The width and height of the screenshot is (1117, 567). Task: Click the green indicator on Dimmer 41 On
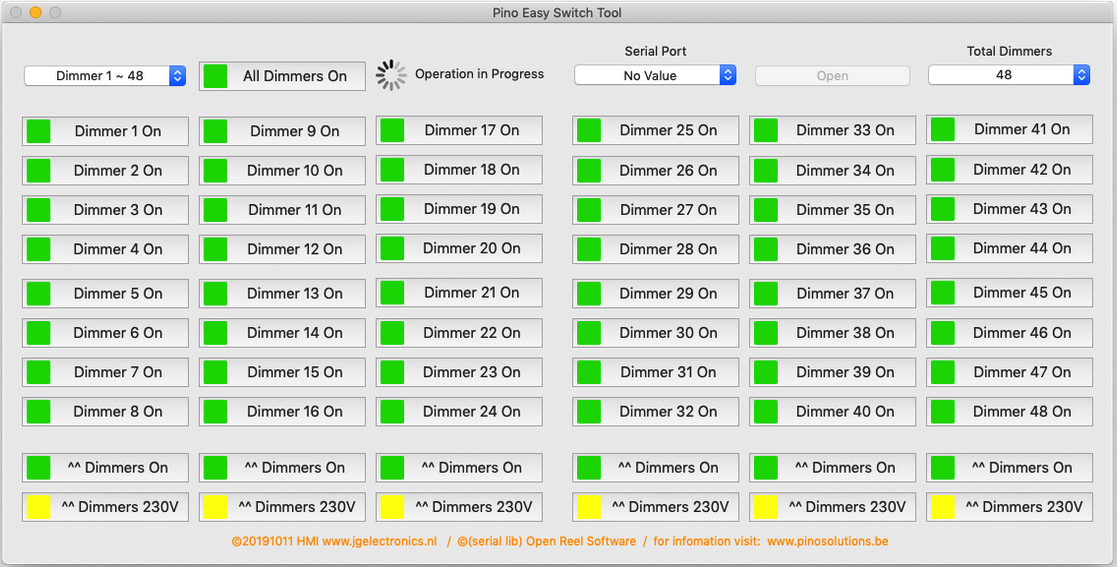click(x=942, y=130)
